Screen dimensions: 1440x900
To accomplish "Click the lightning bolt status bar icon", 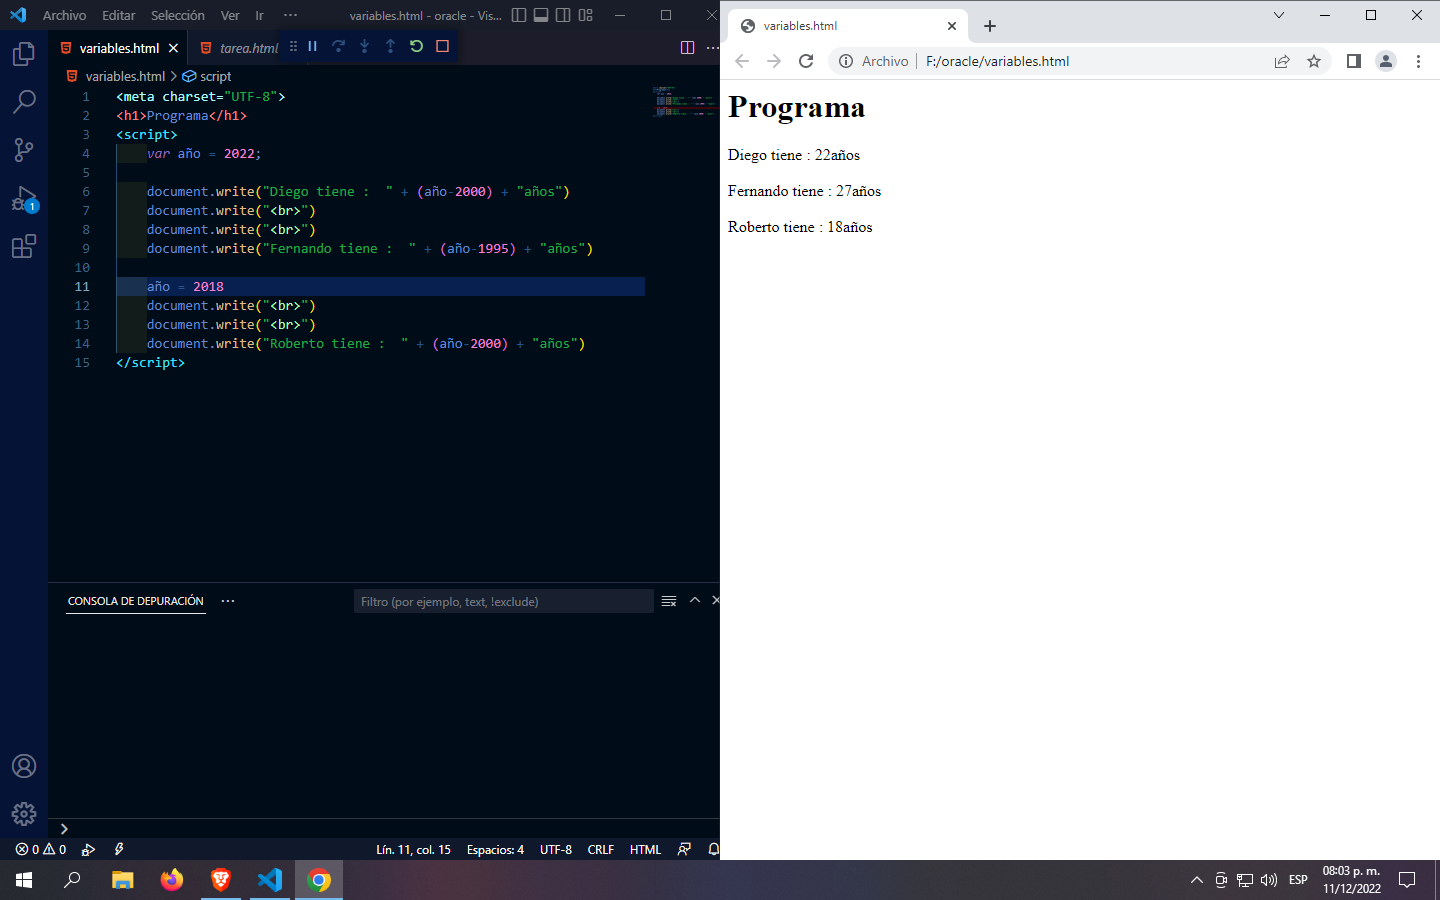I will 119,849.
